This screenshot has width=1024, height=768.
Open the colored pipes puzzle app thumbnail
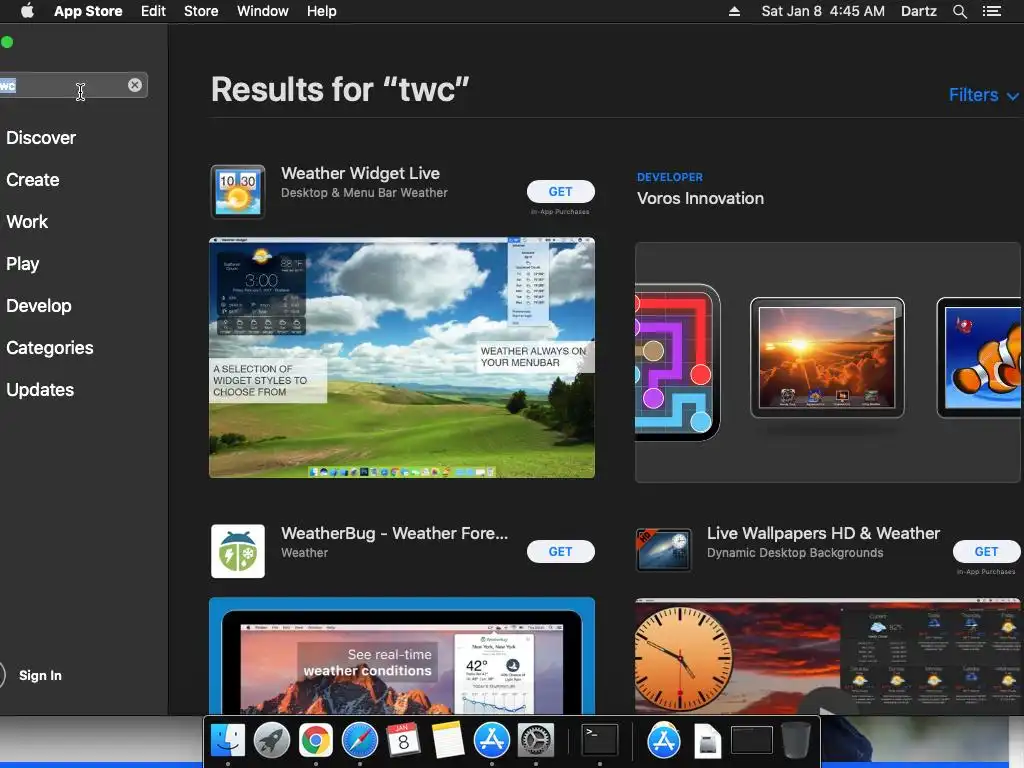click(677, 362)
